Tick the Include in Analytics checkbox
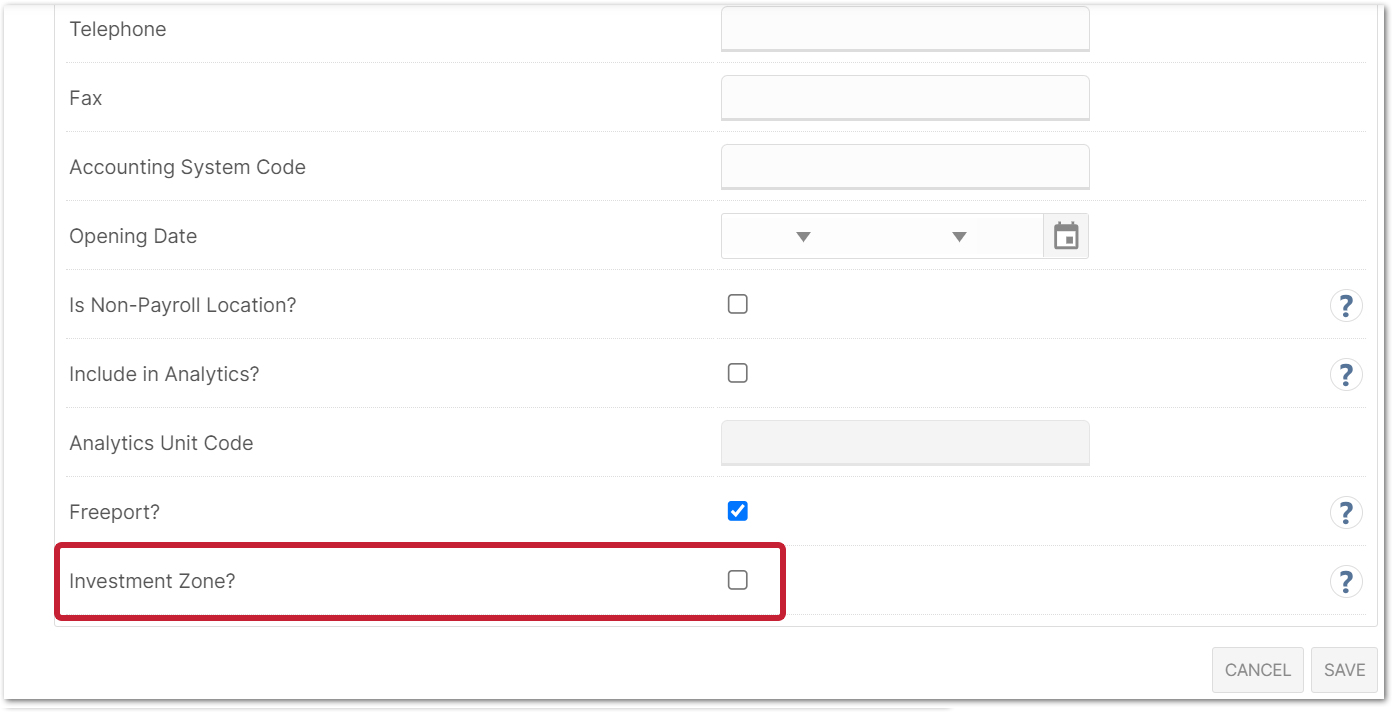The width and height of the screenshot is (1393, 713). 738,373
